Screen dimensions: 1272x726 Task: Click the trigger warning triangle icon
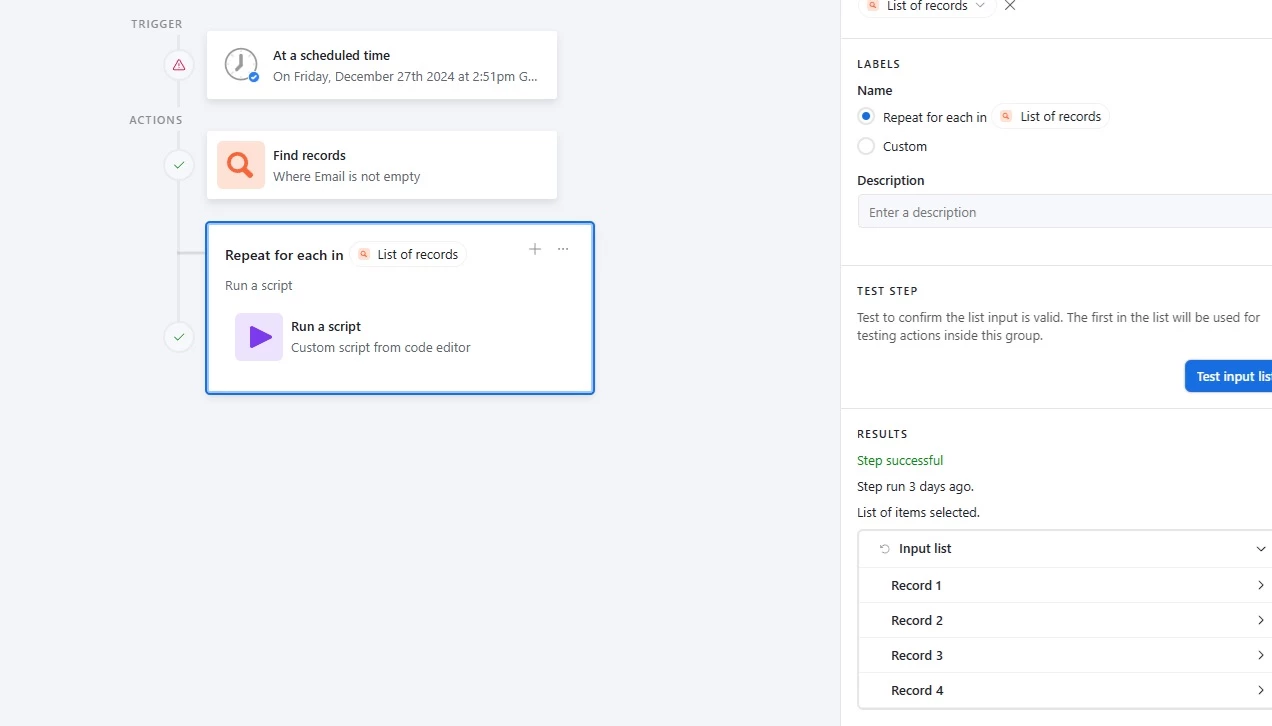[179, 65]
